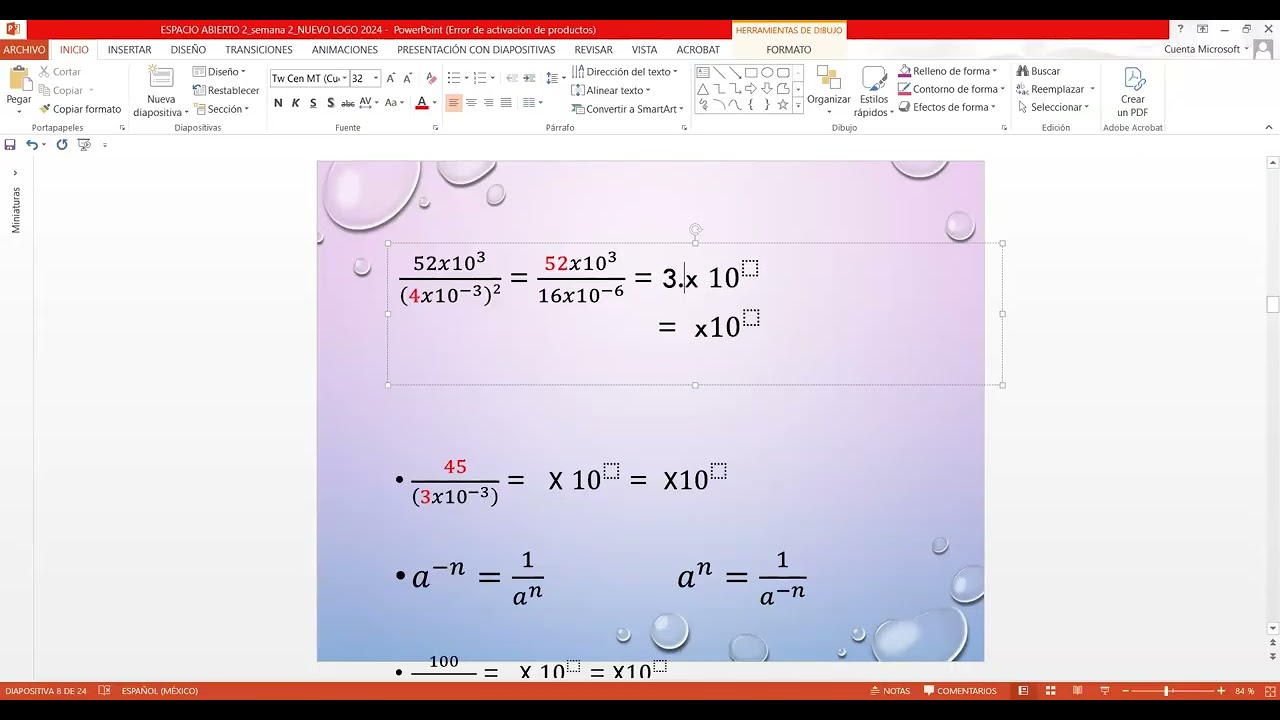Open Estilos rápidos quick styles

873,91
